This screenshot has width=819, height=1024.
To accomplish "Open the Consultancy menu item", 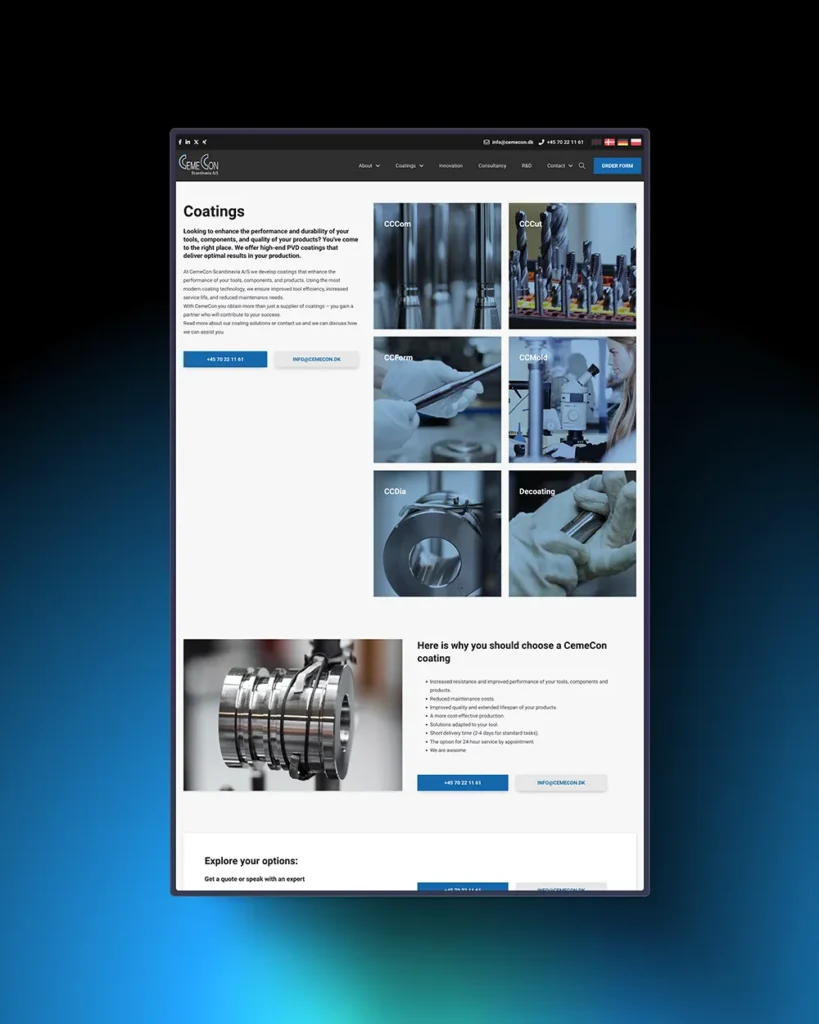I will [492, 166].
